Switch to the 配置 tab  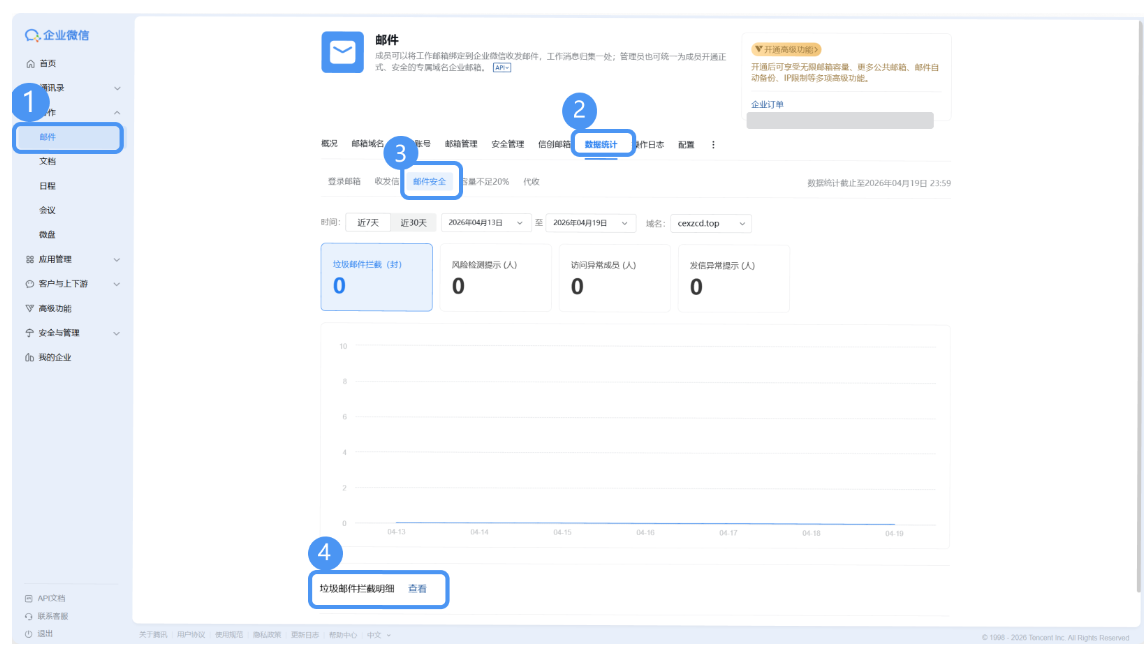pyautogui.click(x=686, y=144)
